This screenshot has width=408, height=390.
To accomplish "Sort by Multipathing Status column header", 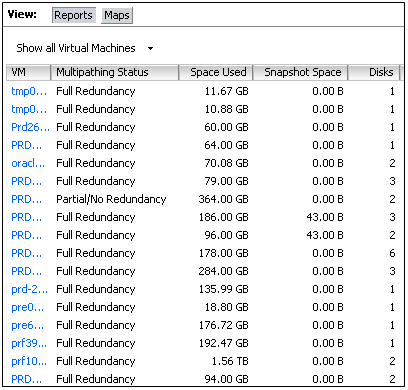I will [x=114, y=72].
